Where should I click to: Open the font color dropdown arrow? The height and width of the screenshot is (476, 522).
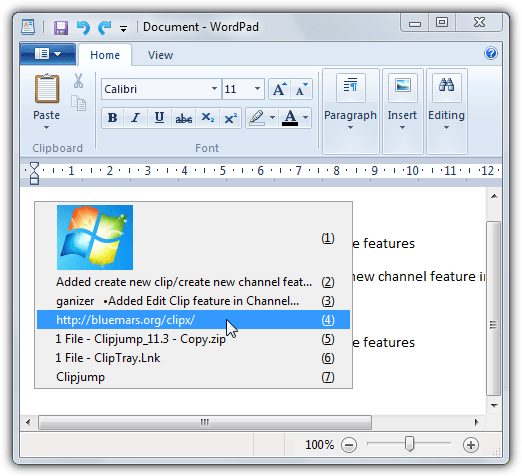point(306,118)
